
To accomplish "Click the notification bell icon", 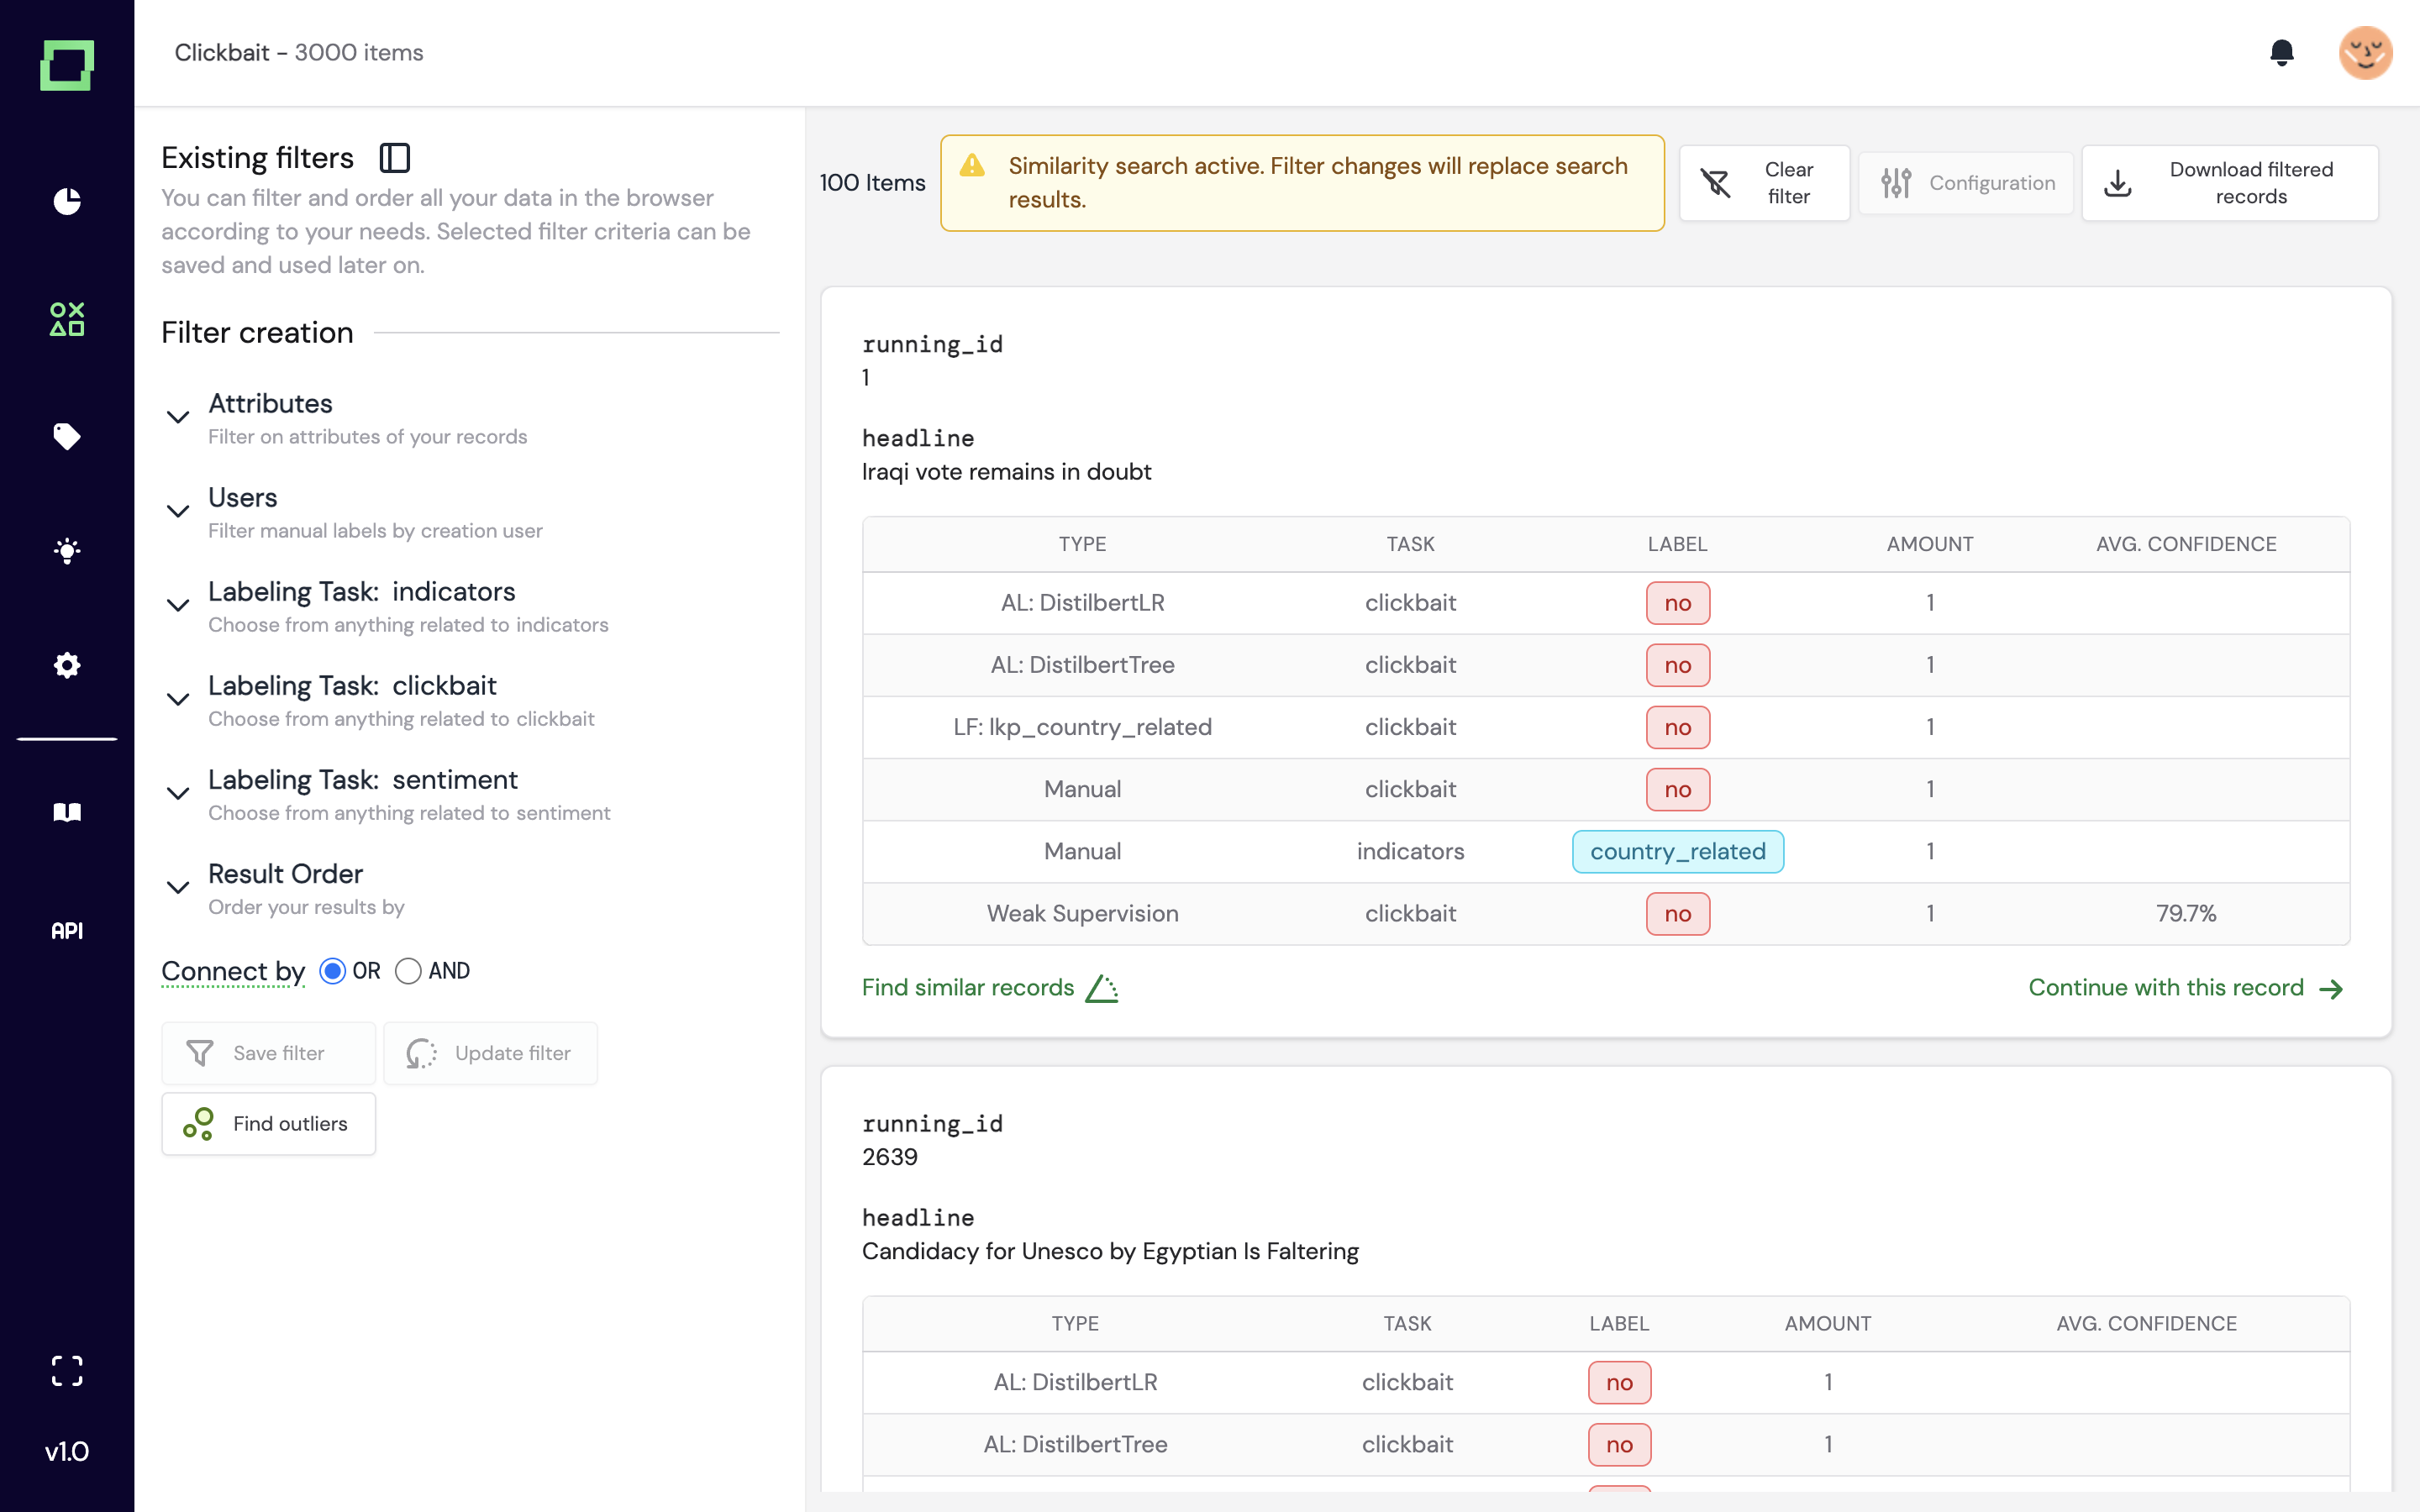I will click(2281, 52).
